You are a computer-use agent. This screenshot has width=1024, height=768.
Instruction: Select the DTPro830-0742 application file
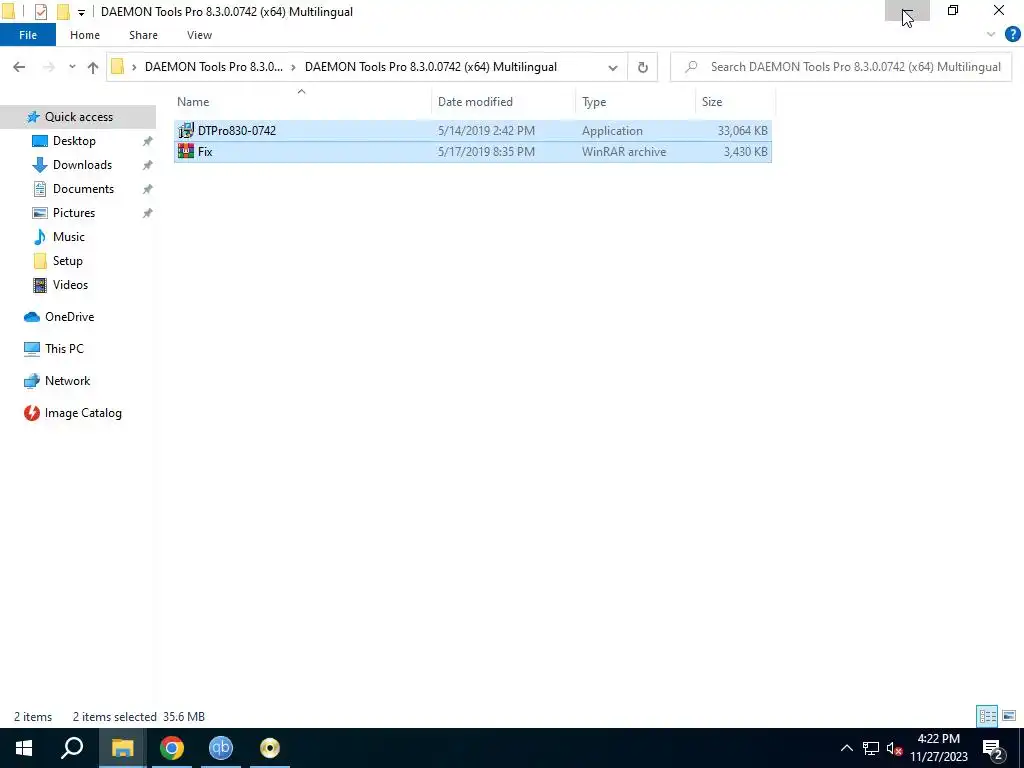(x=473, y=131)
